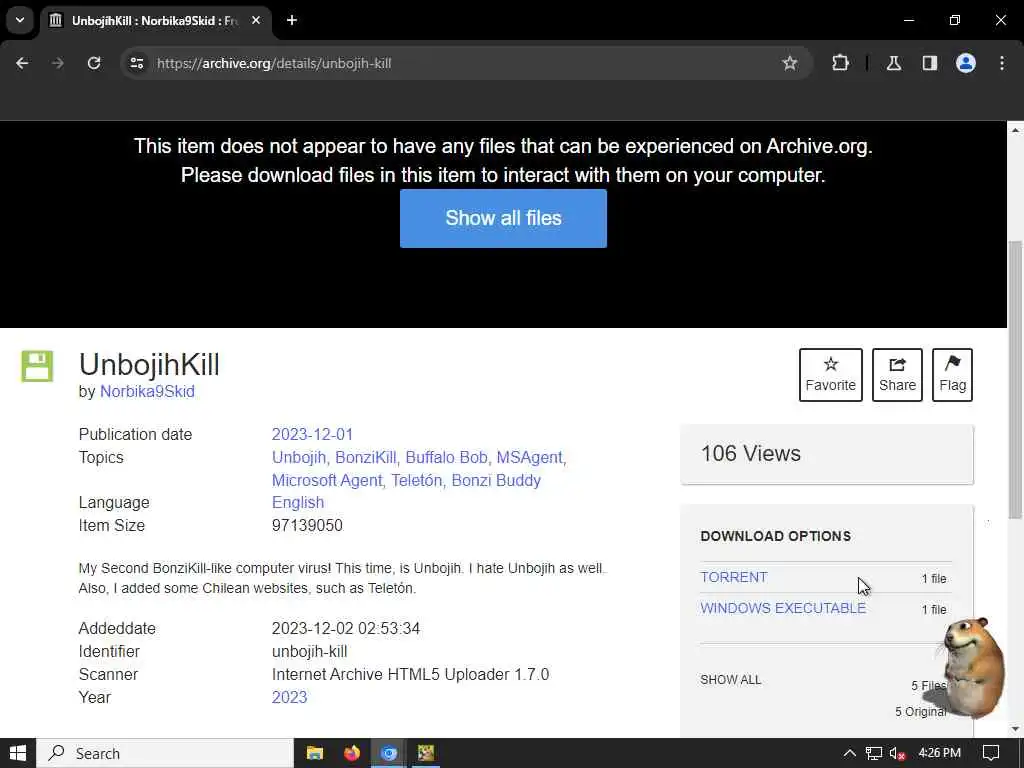Open Firefox from the taskbar
1024x768 pixels.
pos(352,753)
